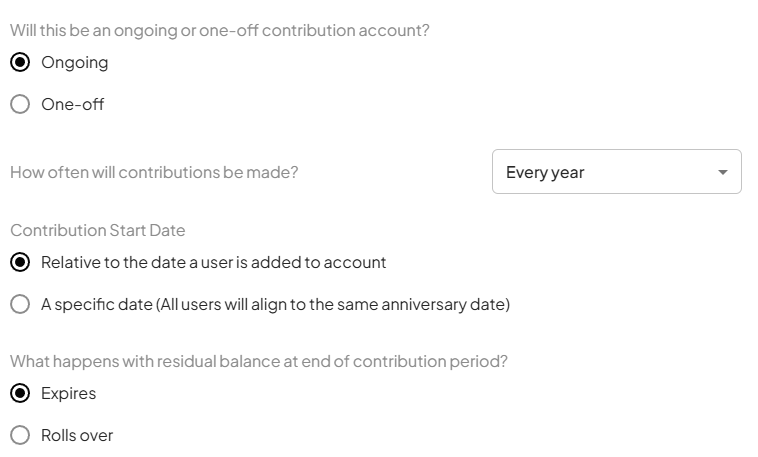Click 'Relative to the date a user is added' label
Image resolution: width=758 pixels, height=457 pixels.
point(213,262)
